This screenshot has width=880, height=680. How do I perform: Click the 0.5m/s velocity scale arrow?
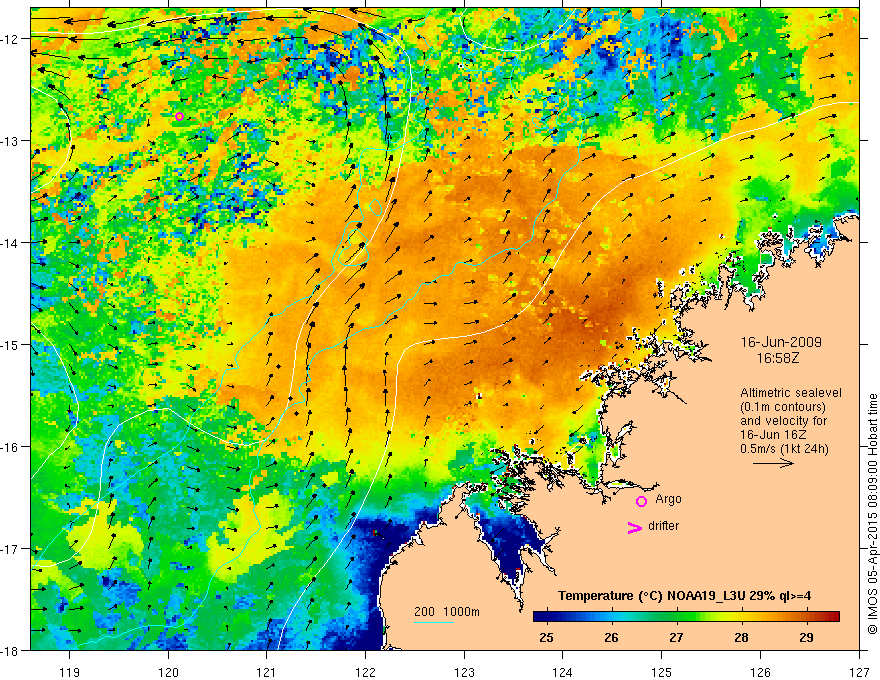(773, 463)
